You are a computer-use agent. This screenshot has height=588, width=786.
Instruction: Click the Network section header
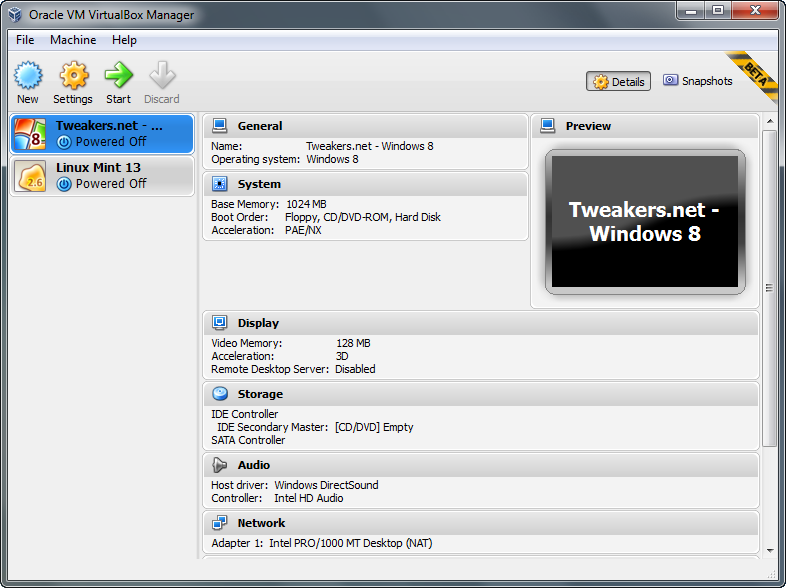[x=481, y=523]
